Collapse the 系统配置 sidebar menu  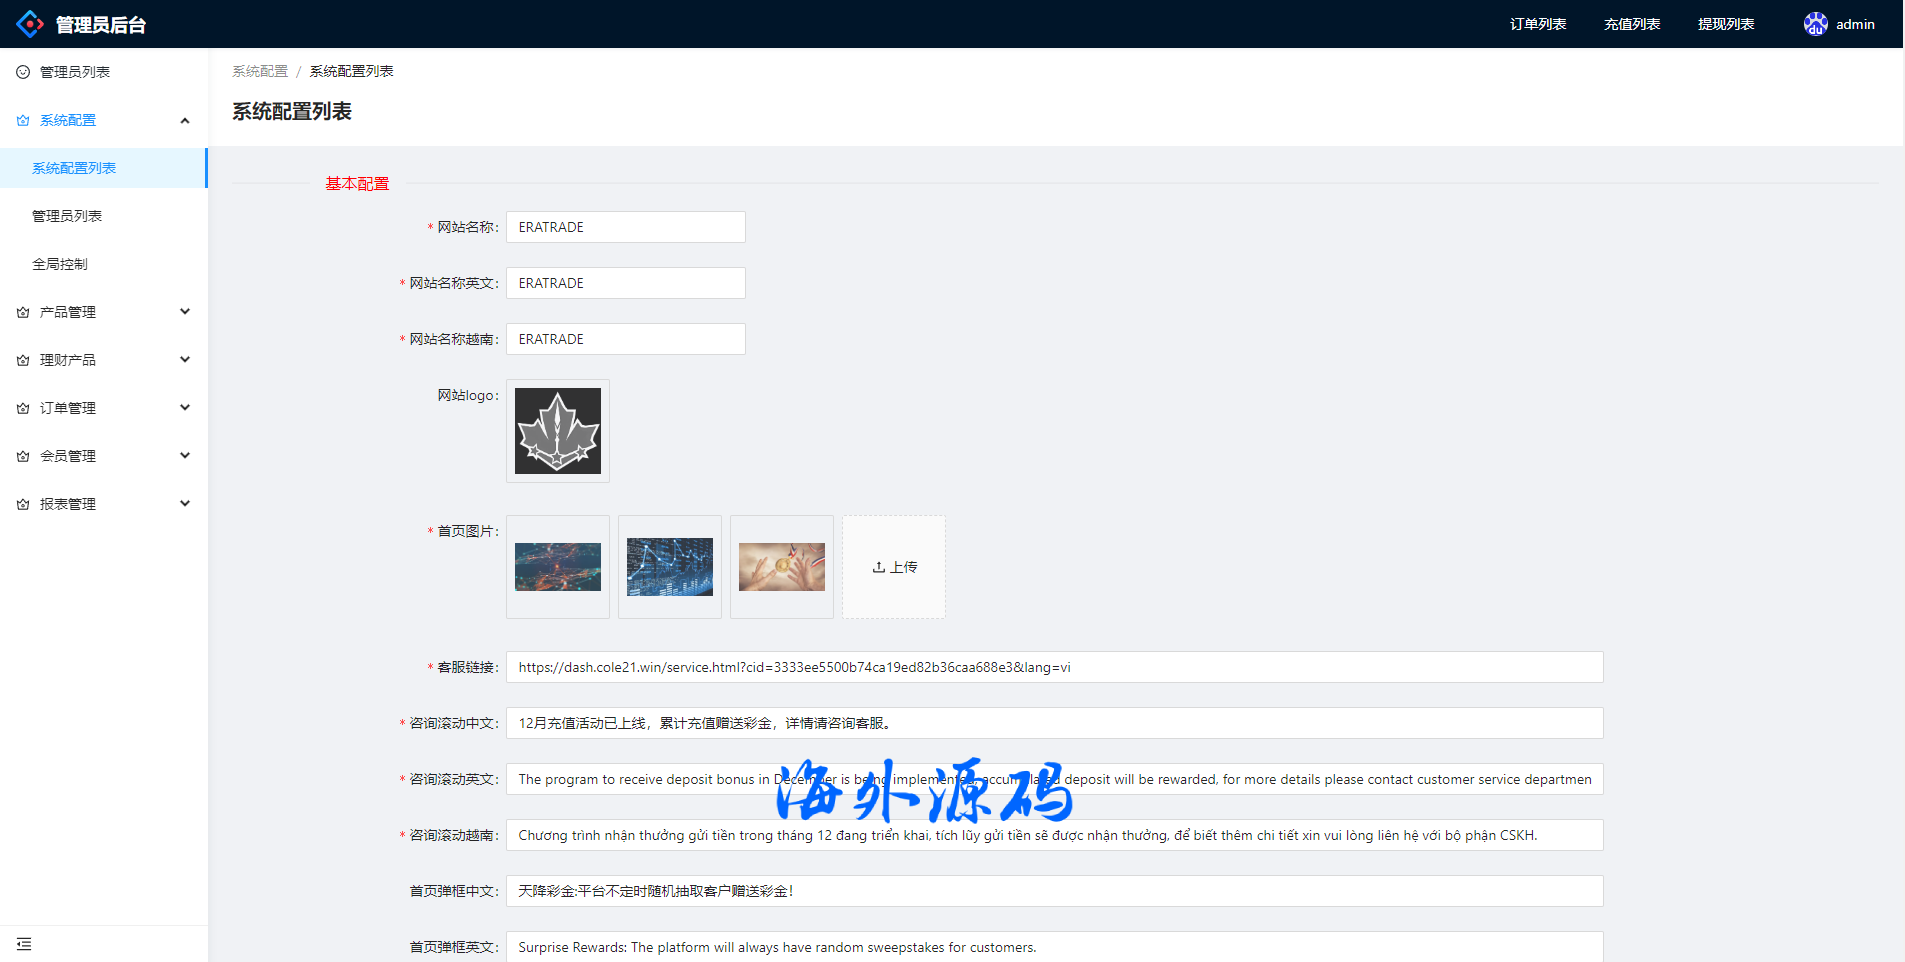pyautogui.click(x=185, y=120)
